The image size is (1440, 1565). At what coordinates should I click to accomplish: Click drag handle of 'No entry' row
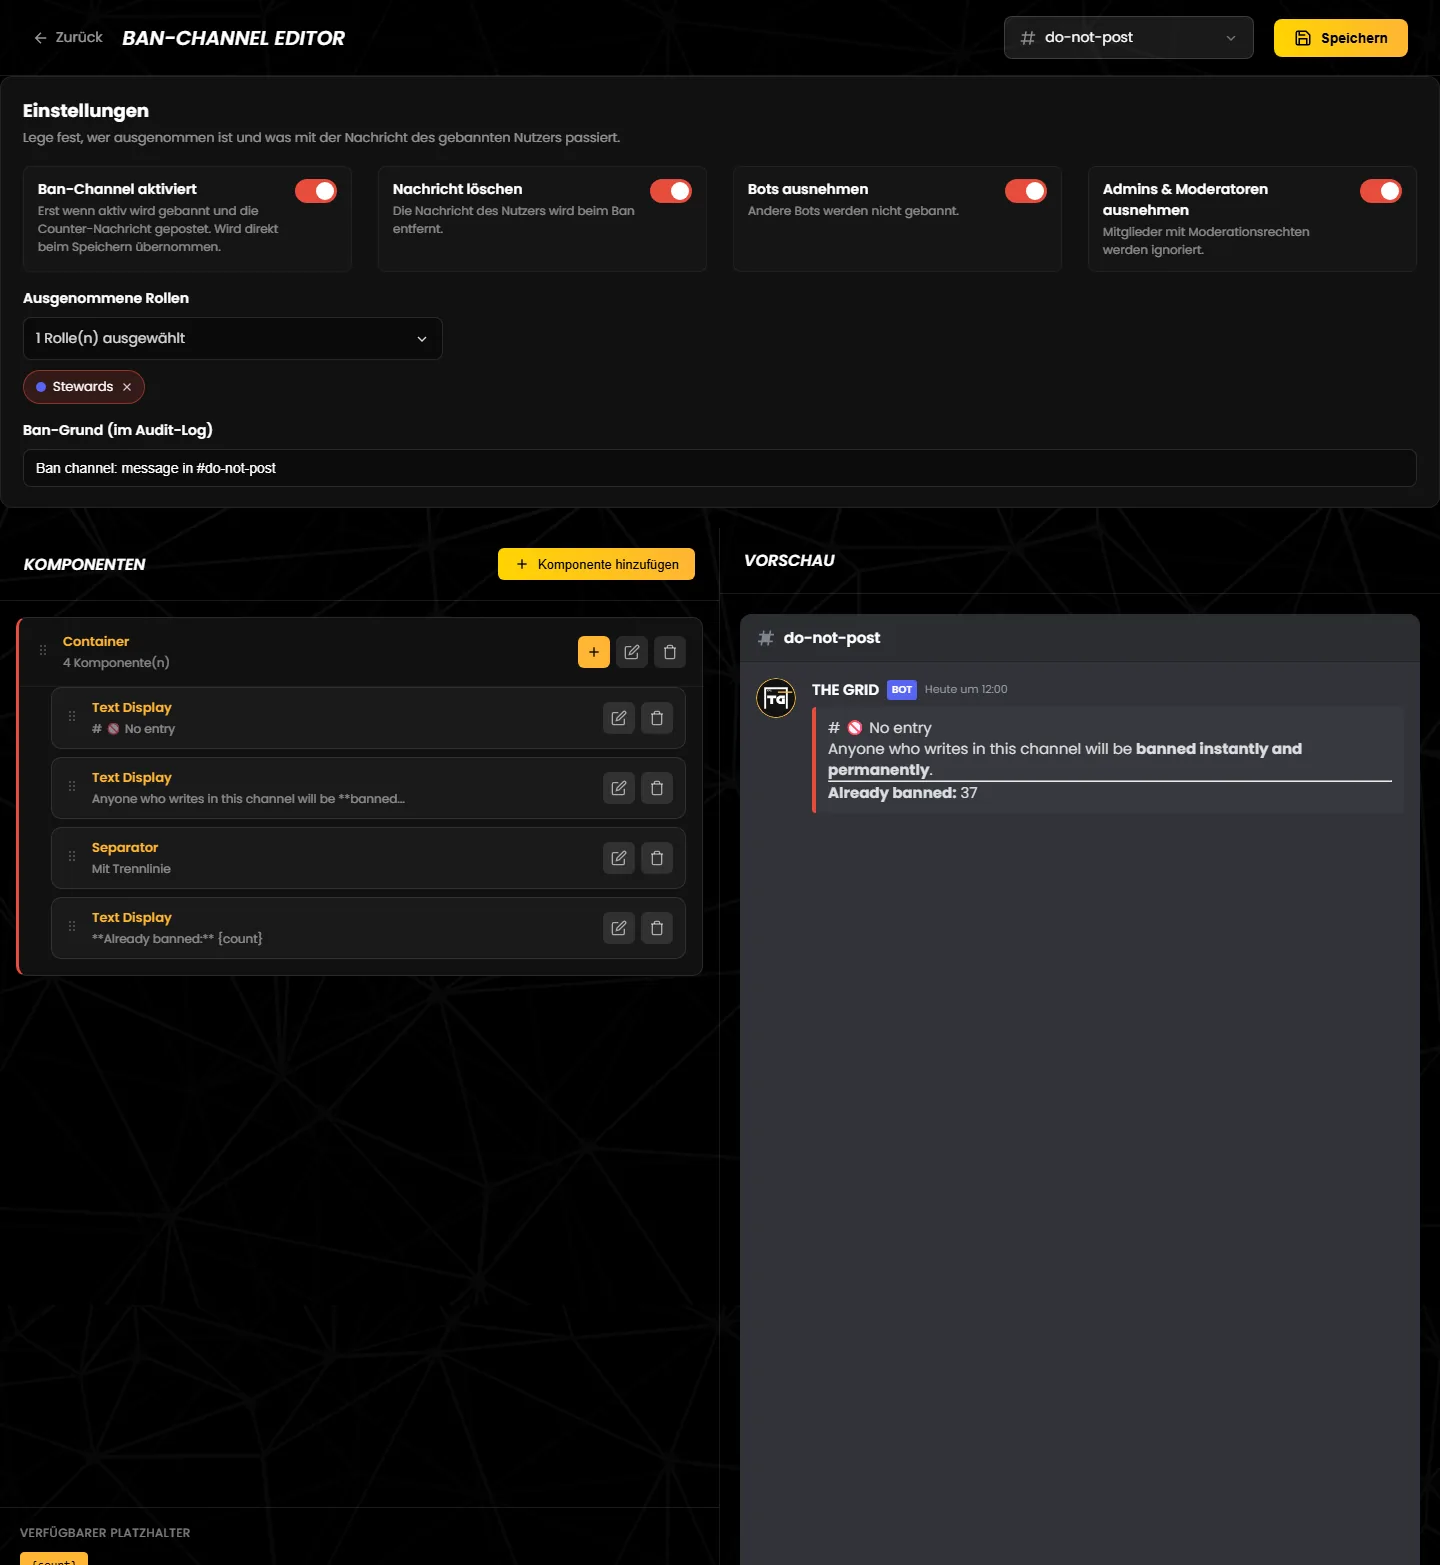coord(72,717)
